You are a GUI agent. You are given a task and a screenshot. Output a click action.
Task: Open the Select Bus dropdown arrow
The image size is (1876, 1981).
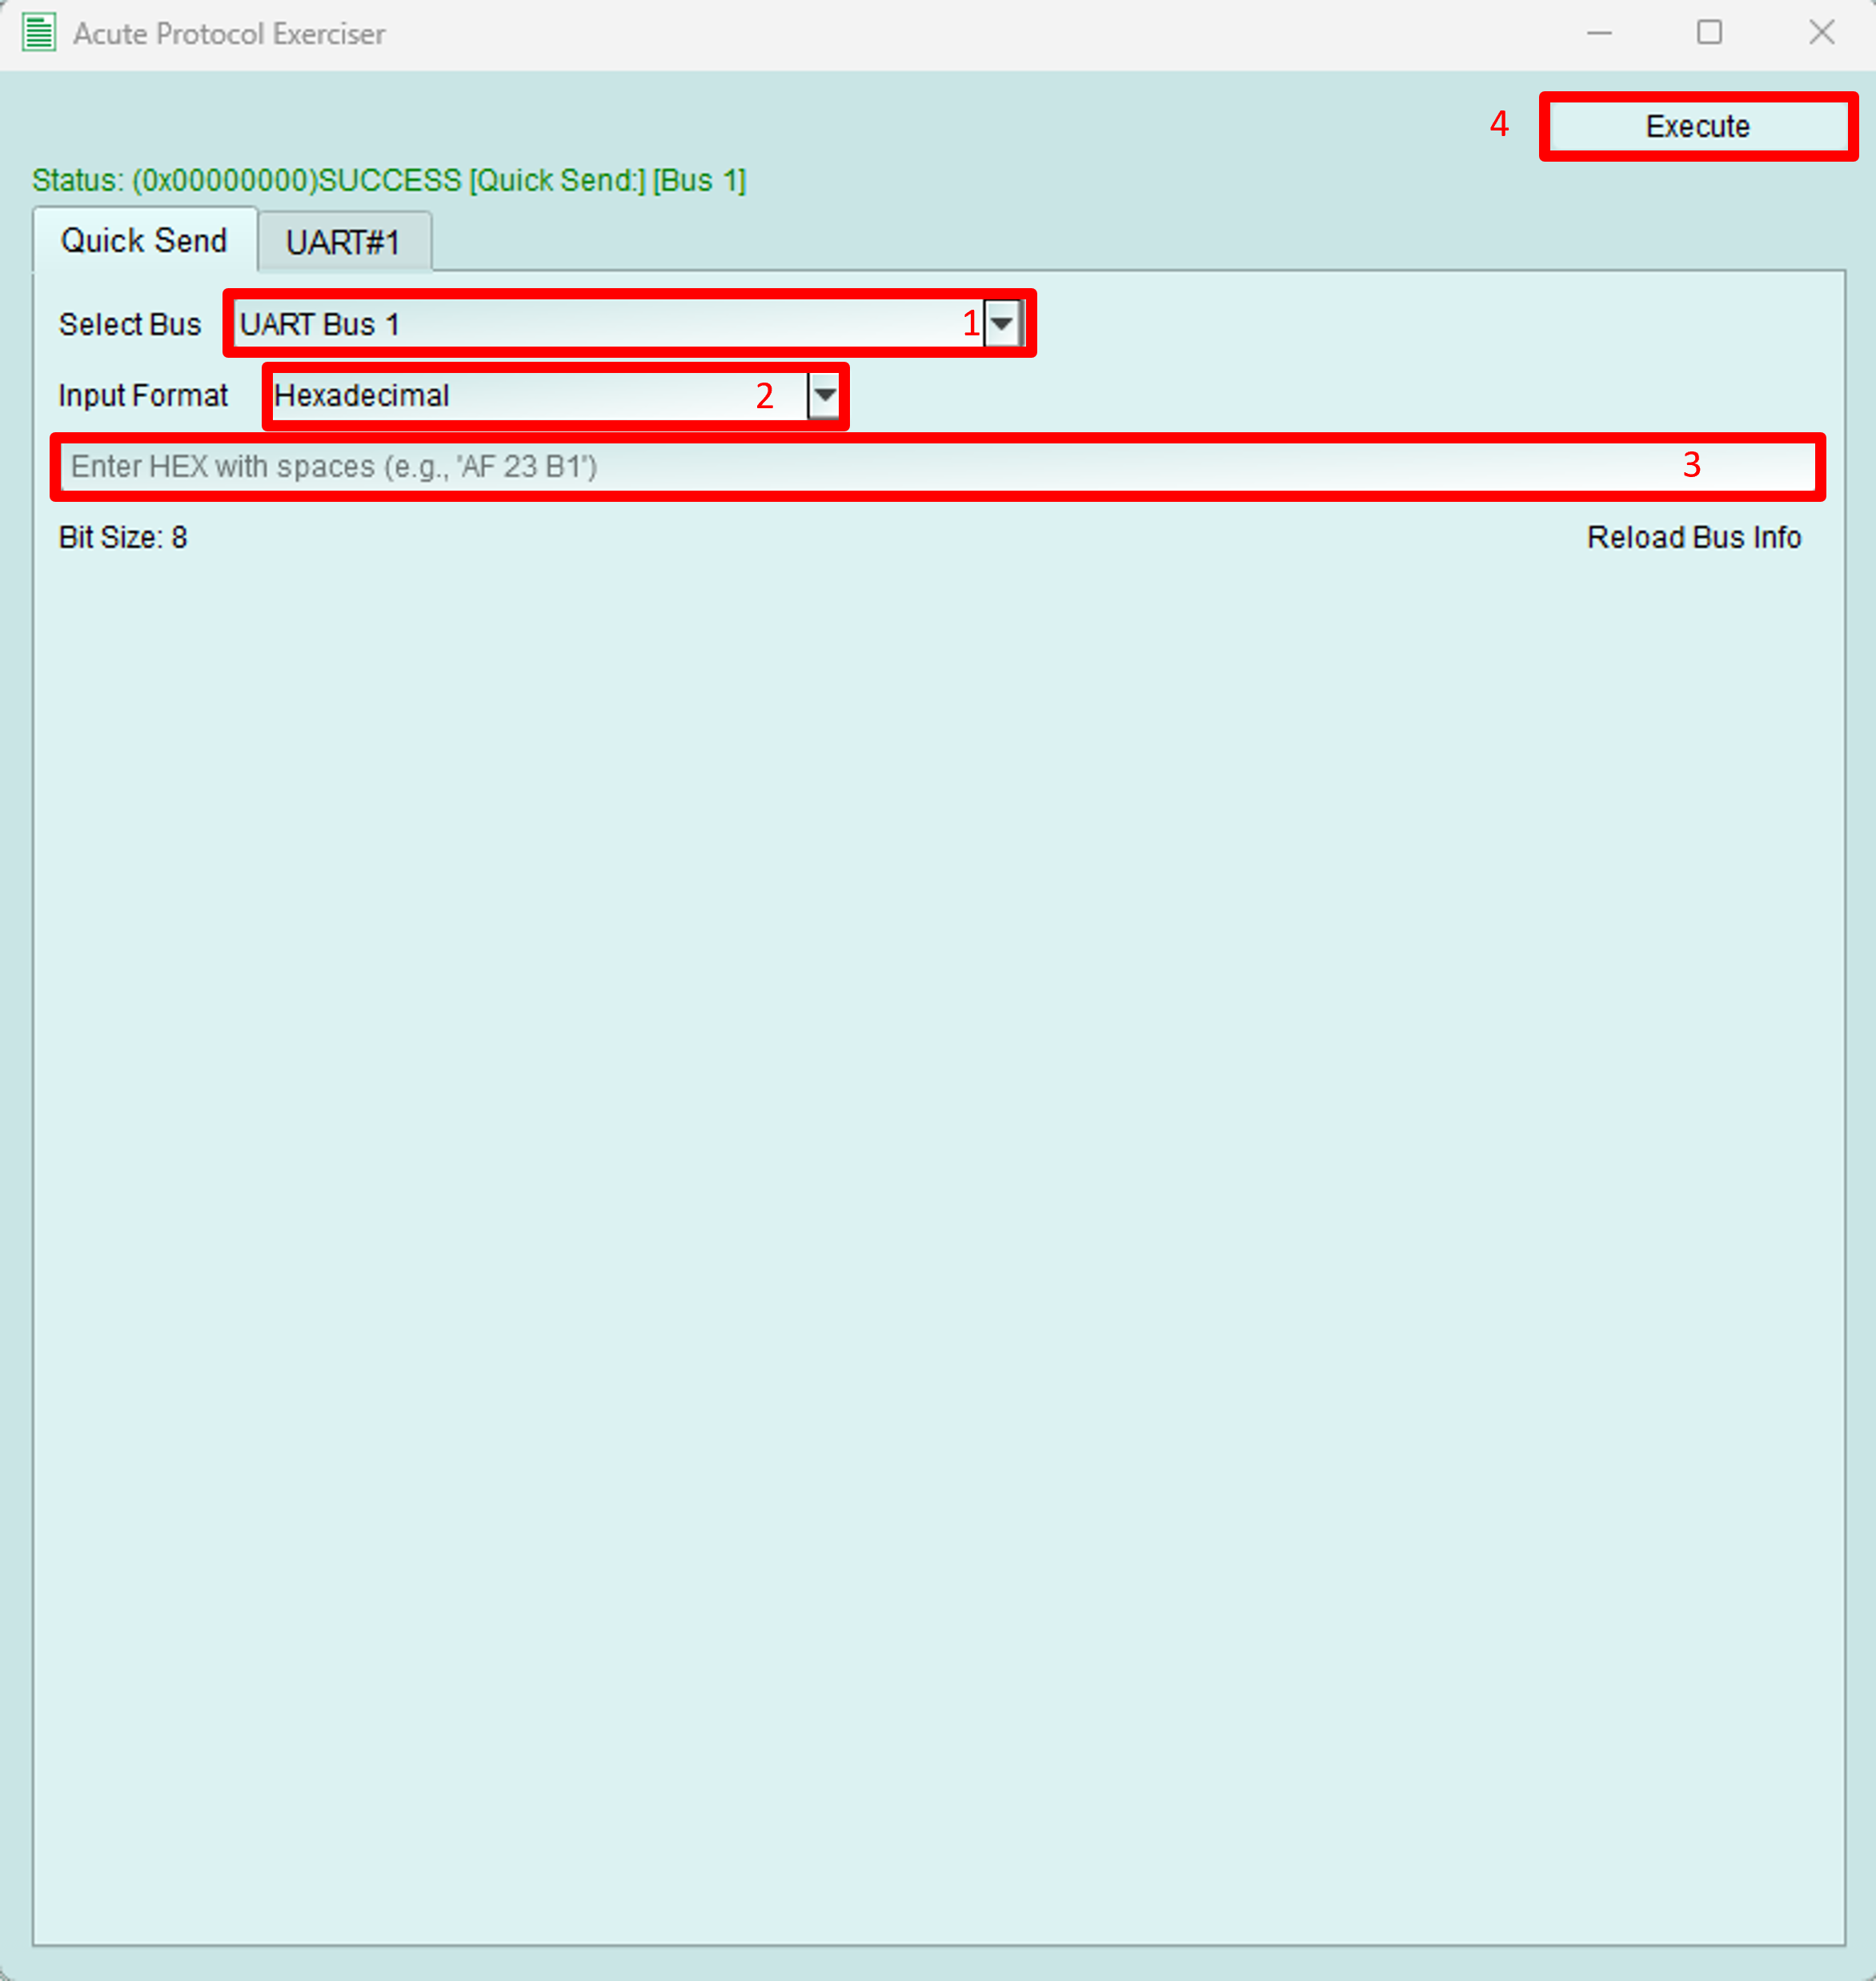1001,324
